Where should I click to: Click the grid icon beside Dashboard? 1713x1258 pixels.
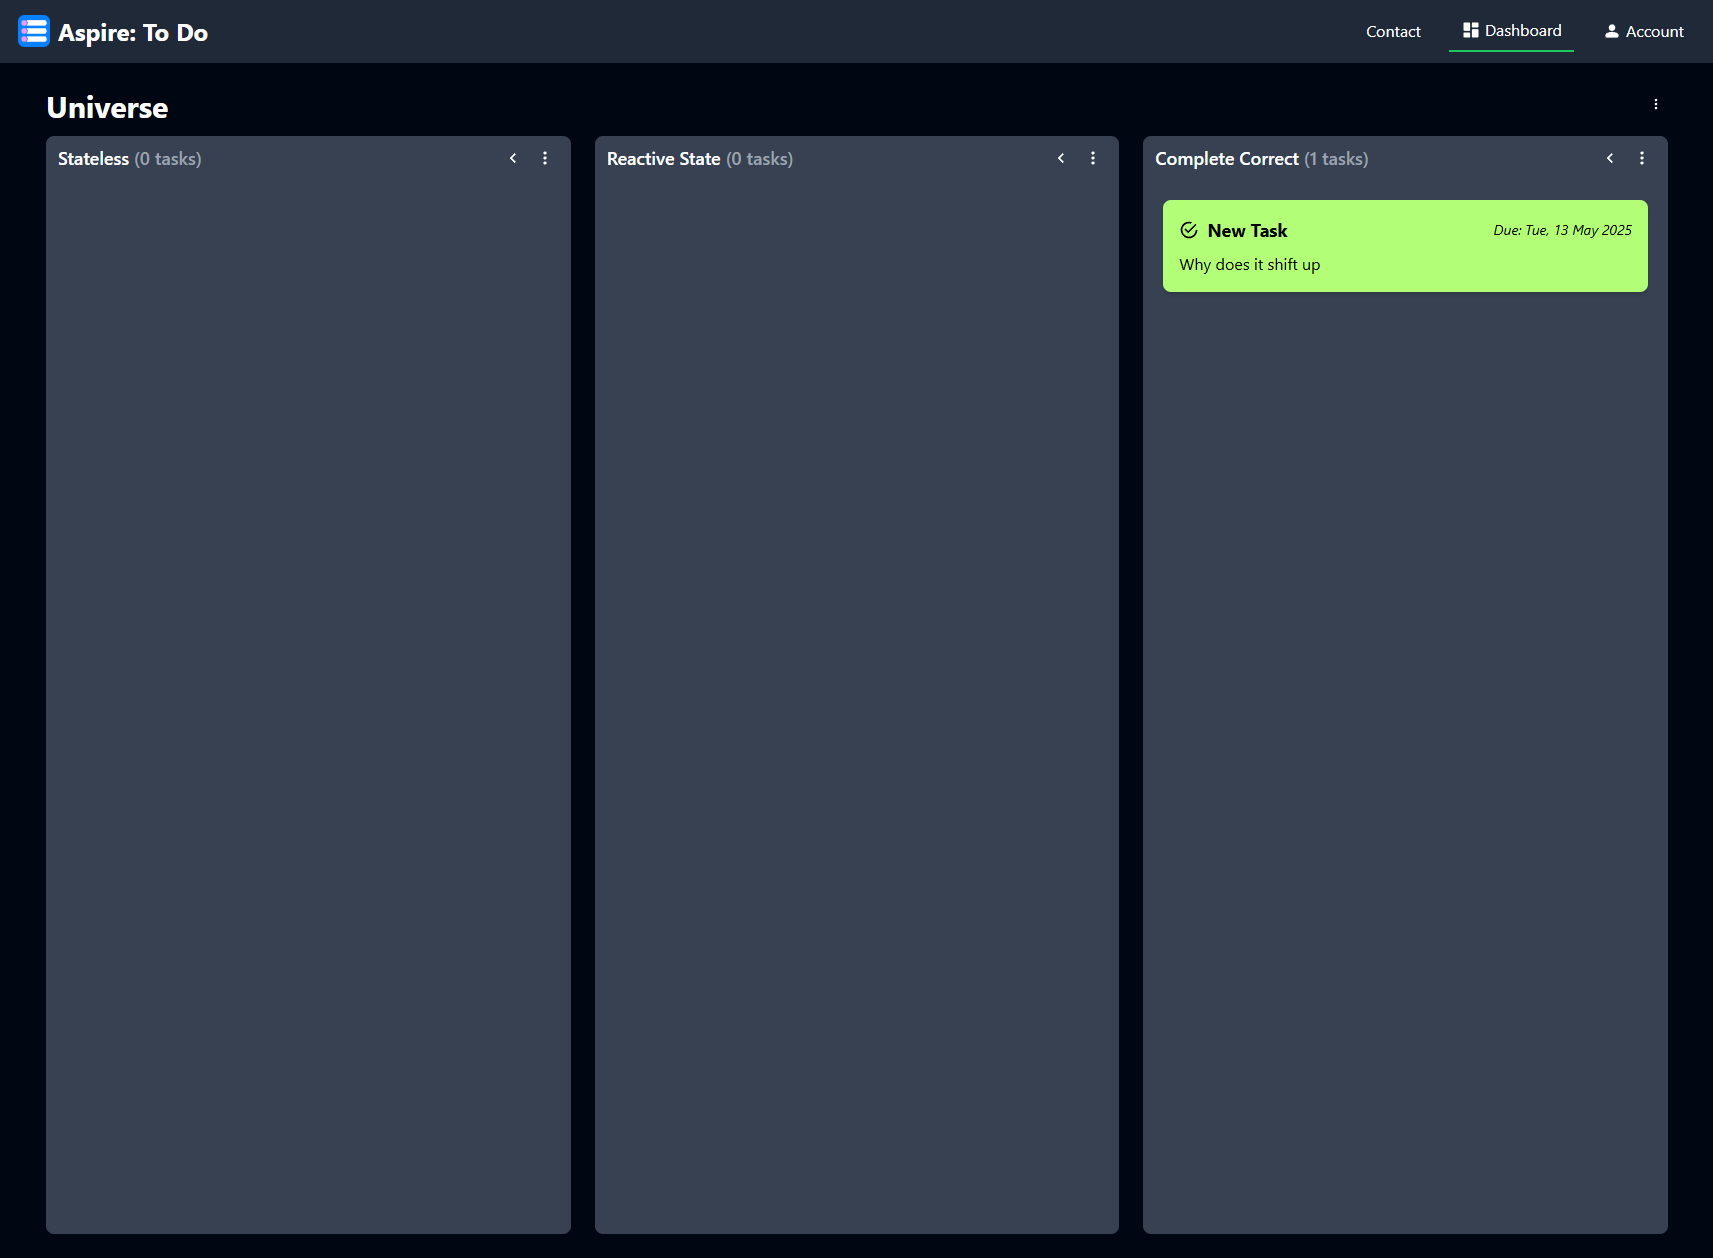click(1469, 29)
